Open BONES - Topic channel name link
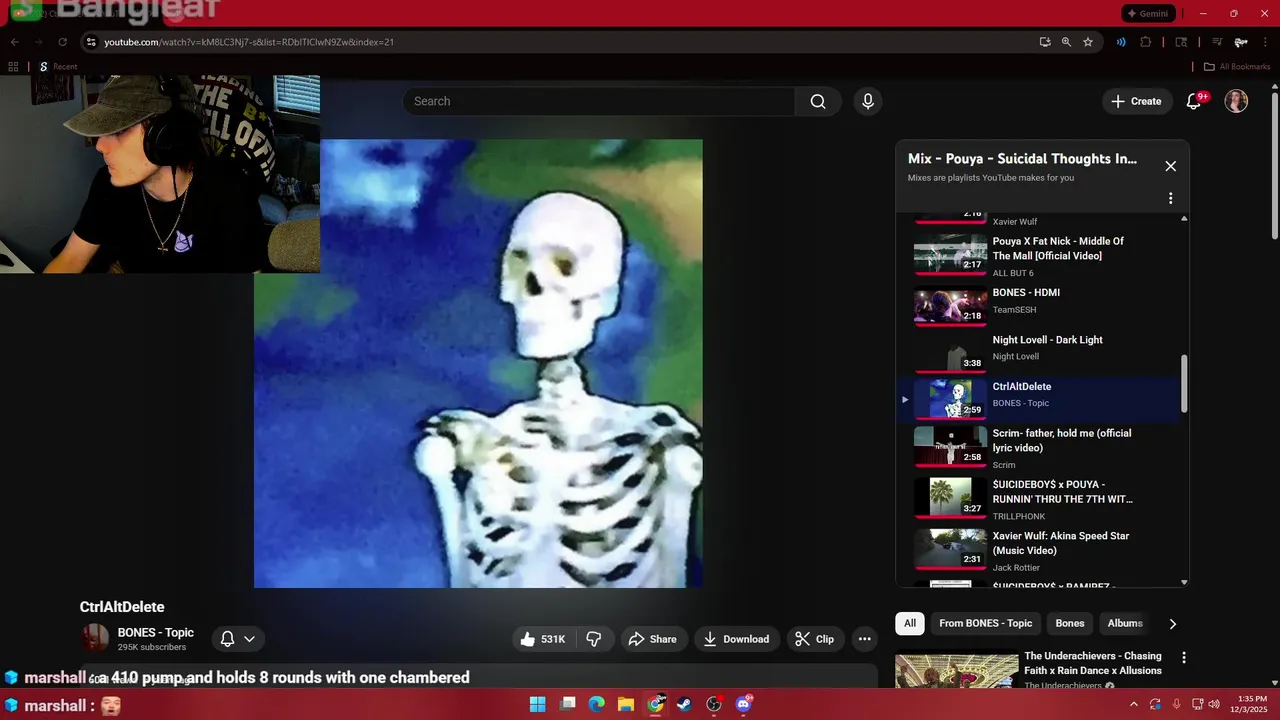The image size is (1280, 720). pyautogui.click(x=156, y=633)
